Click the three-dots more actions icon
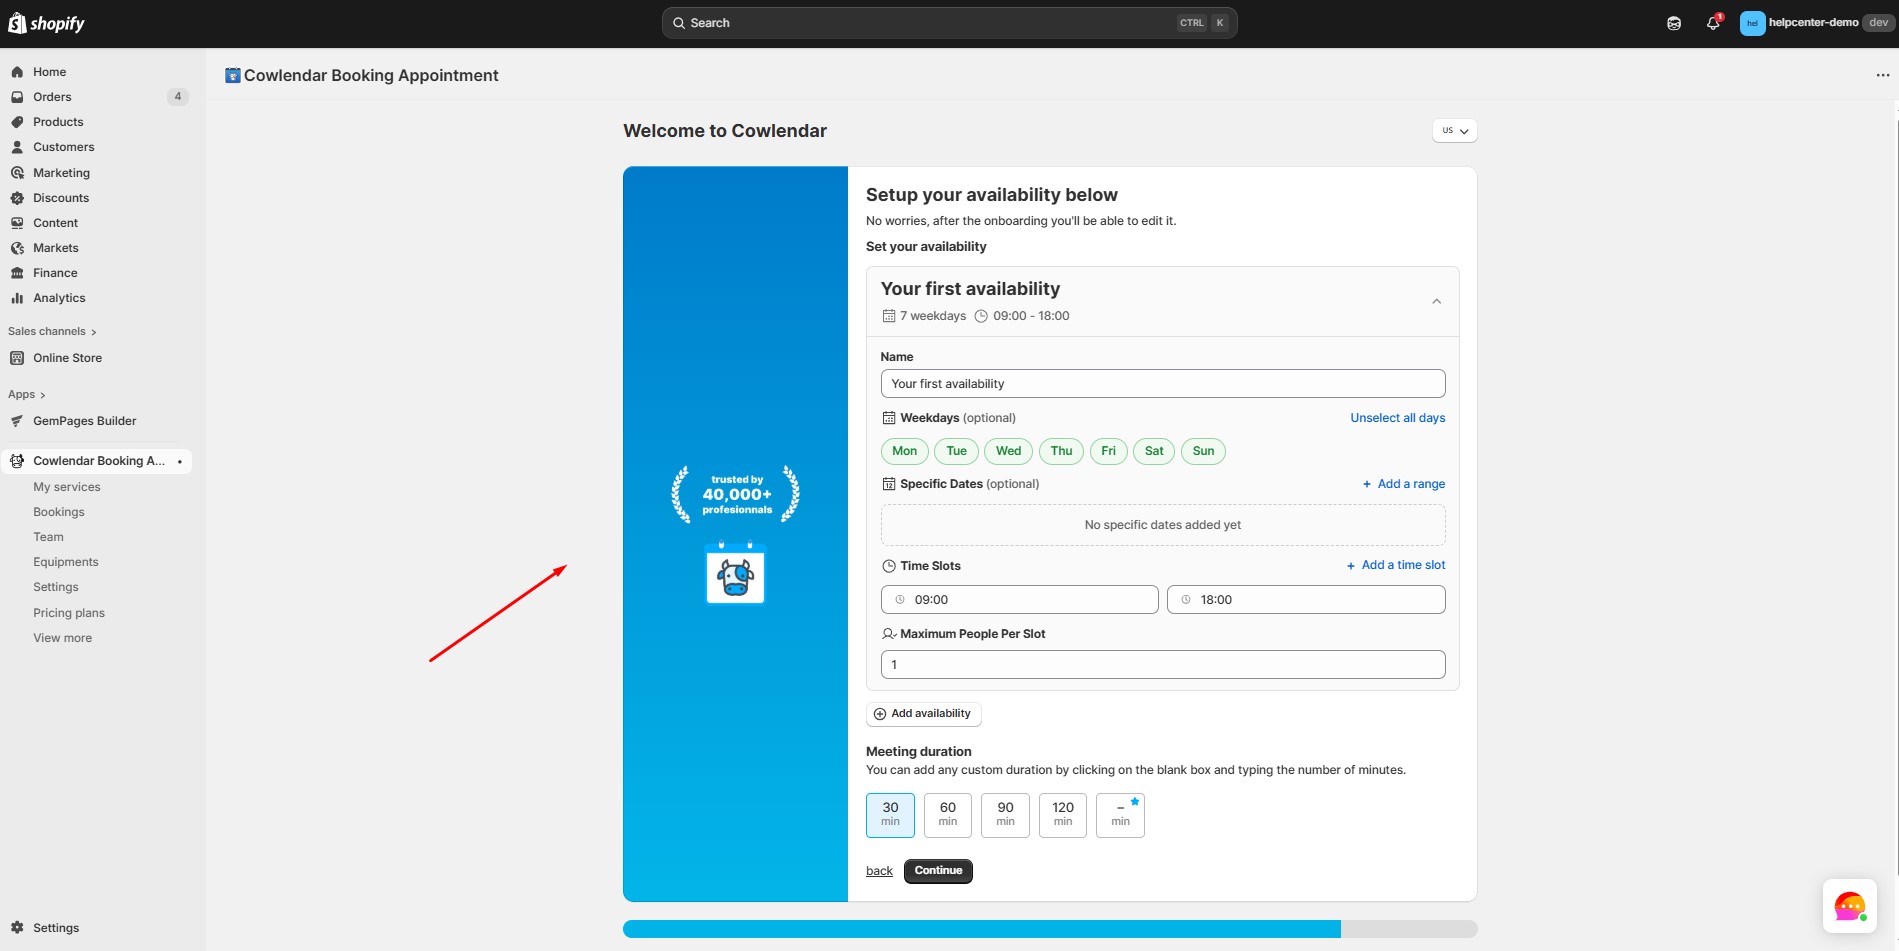The width and height of the screenshot is (1899, 951). point(1882,75)
